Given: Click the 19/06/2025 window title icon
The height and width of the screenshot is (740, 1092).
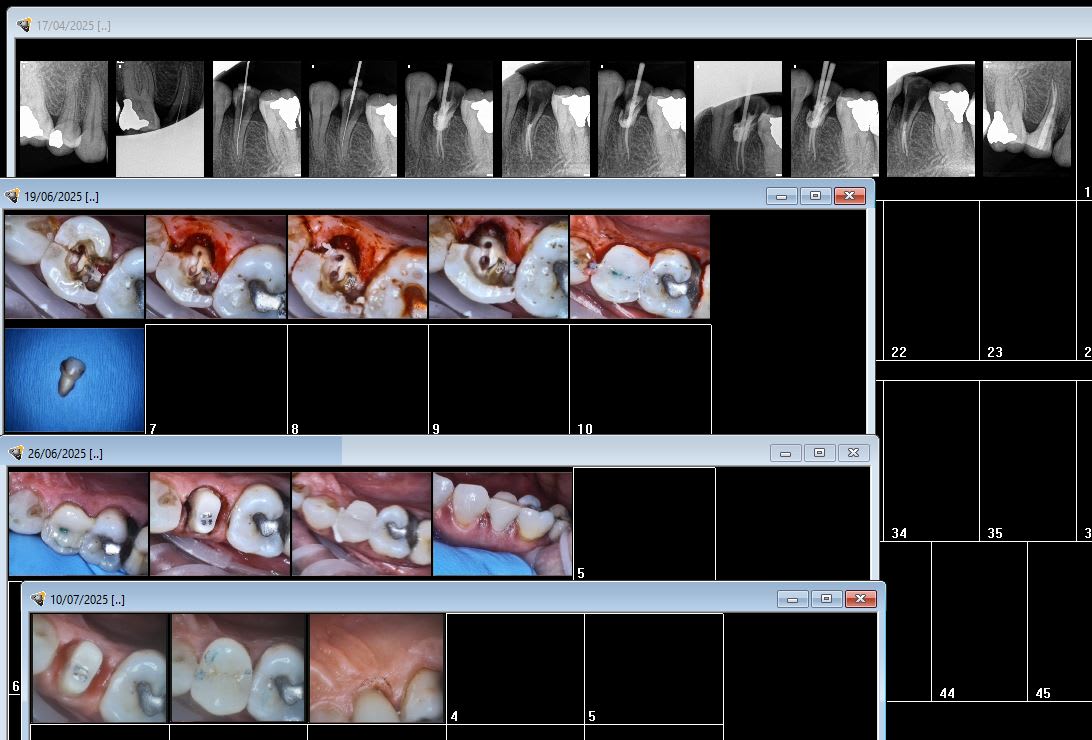Looking at the screenshot, I should pyautogui.click(x=12, y=195).
